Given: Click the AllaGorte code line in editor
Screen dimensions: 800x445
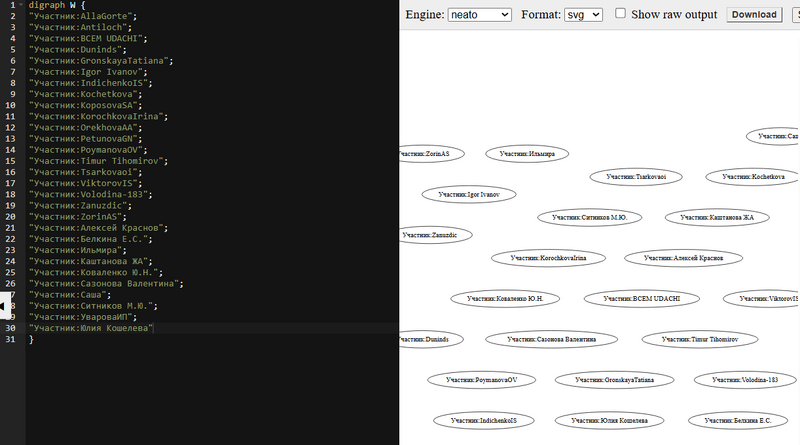Looking at the screenshot, I should pyautogui.click(x=84, y=17).
